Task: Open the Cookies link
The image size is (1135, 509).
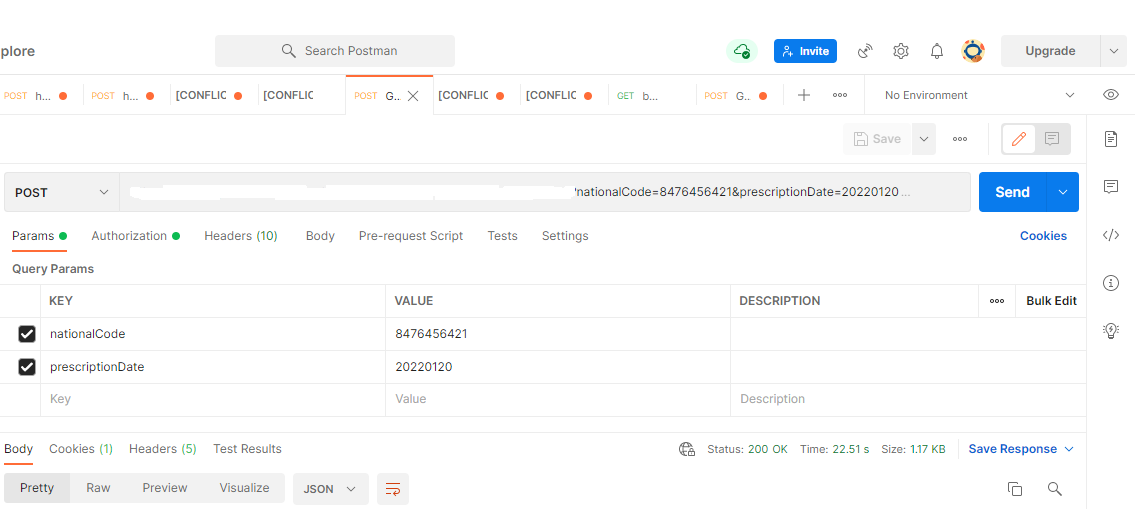Action: 1043,235
